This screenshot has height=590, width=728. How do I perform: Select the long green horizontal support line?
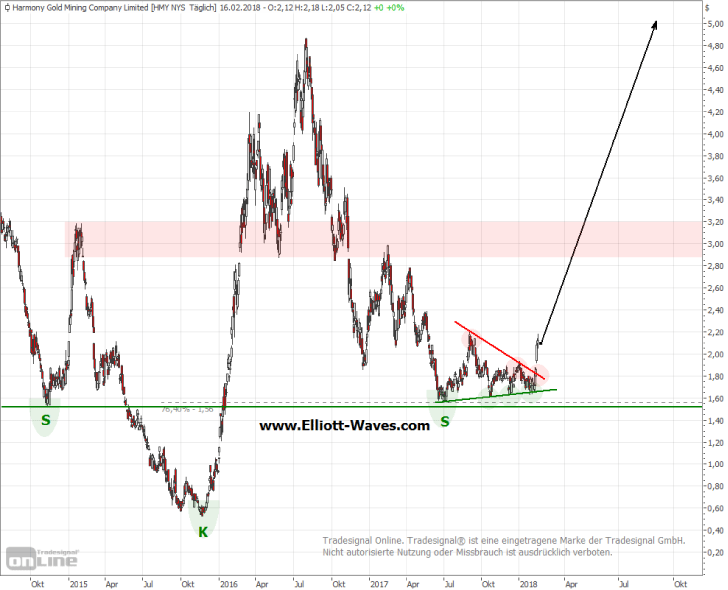click(300, 407)
